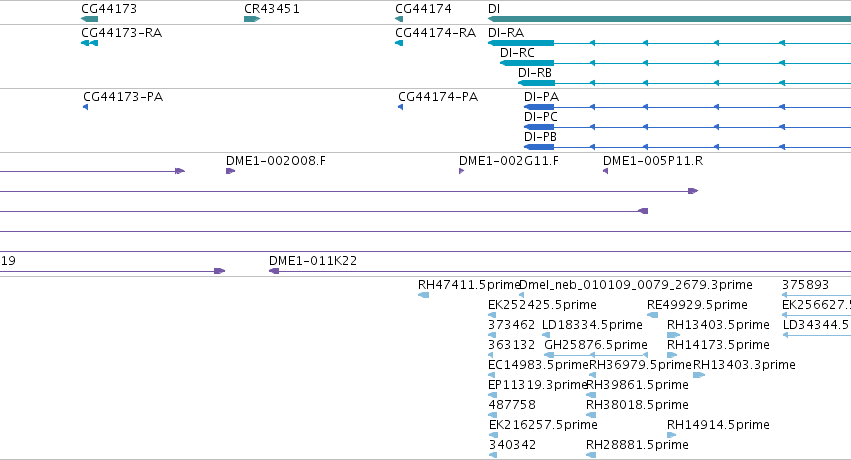Select the Dl-RA transcript label
The image size is (851, 460).
[506, 33]
